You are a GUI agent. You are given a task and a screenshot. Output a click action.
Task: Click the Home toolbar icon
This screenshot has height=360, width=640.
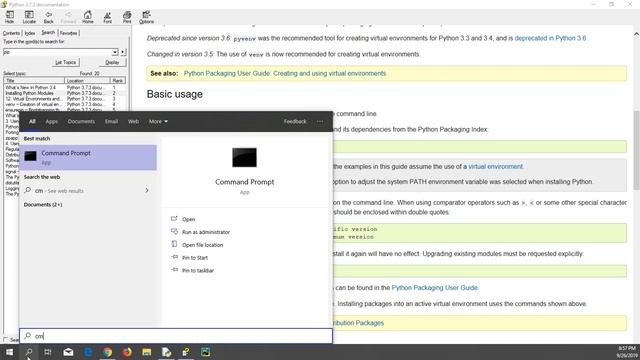click(88, 17)
